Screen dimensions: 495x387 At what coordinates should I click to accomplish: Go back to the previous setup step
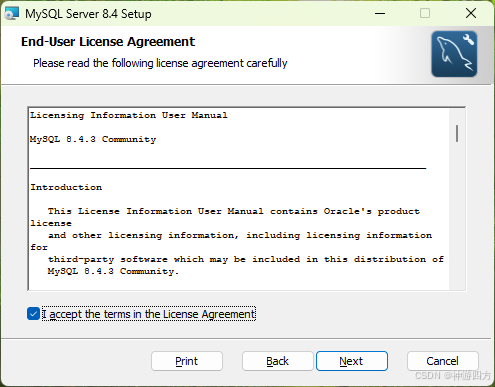click(277, 361)
